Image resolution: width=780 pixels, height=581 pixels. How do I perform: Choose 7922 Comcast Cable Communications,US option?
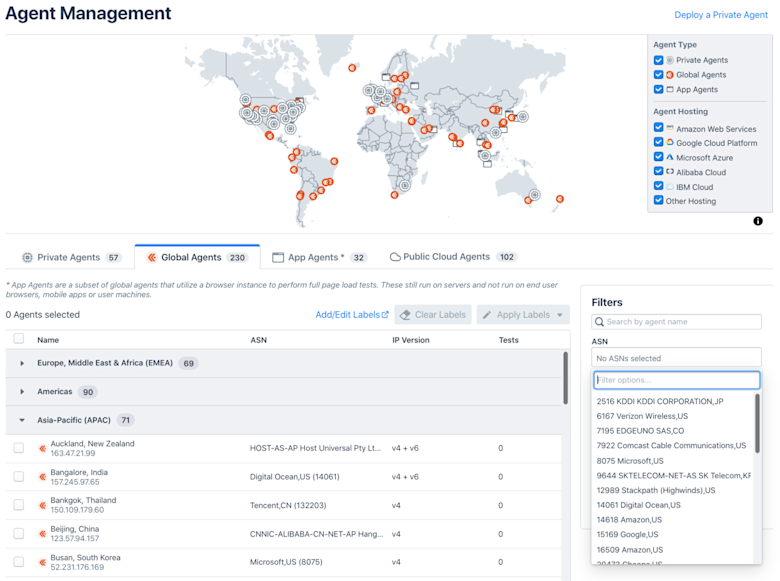pyautogui.click(x=671, y=445)
